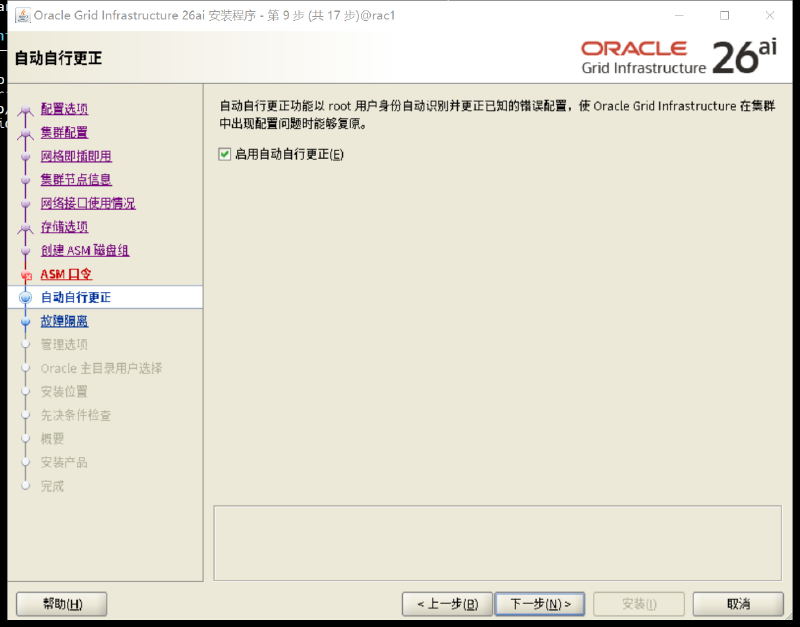Click the 下一步(N) button
The height and width of the screenshot is (627, 800).
(540, 604)
